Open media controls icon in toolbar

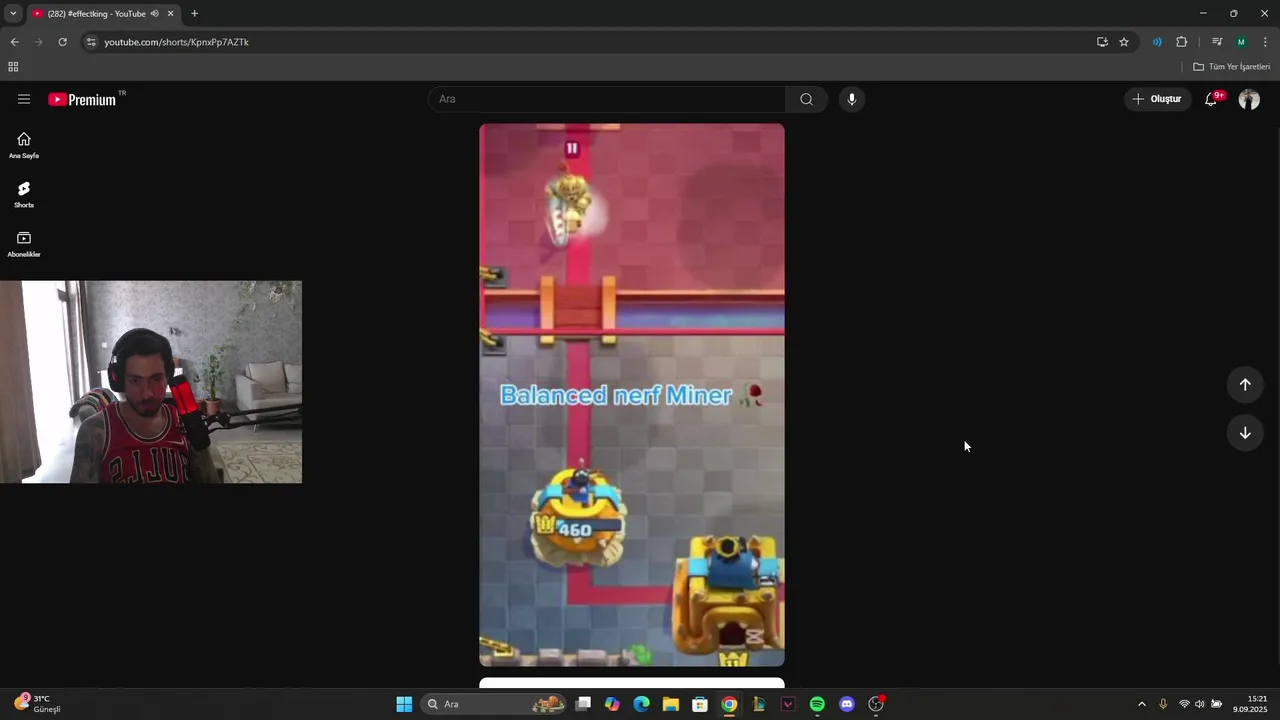pyautogui.click(x=1217, y=42)
